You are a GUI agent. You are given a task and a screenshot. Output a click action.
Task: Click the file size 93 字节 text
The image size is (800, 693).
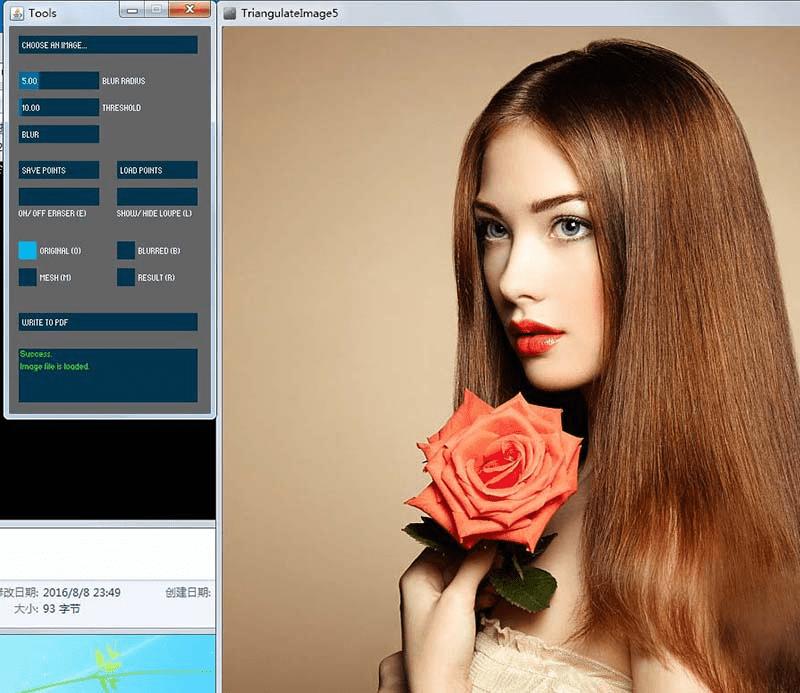(x=62, y=609)
